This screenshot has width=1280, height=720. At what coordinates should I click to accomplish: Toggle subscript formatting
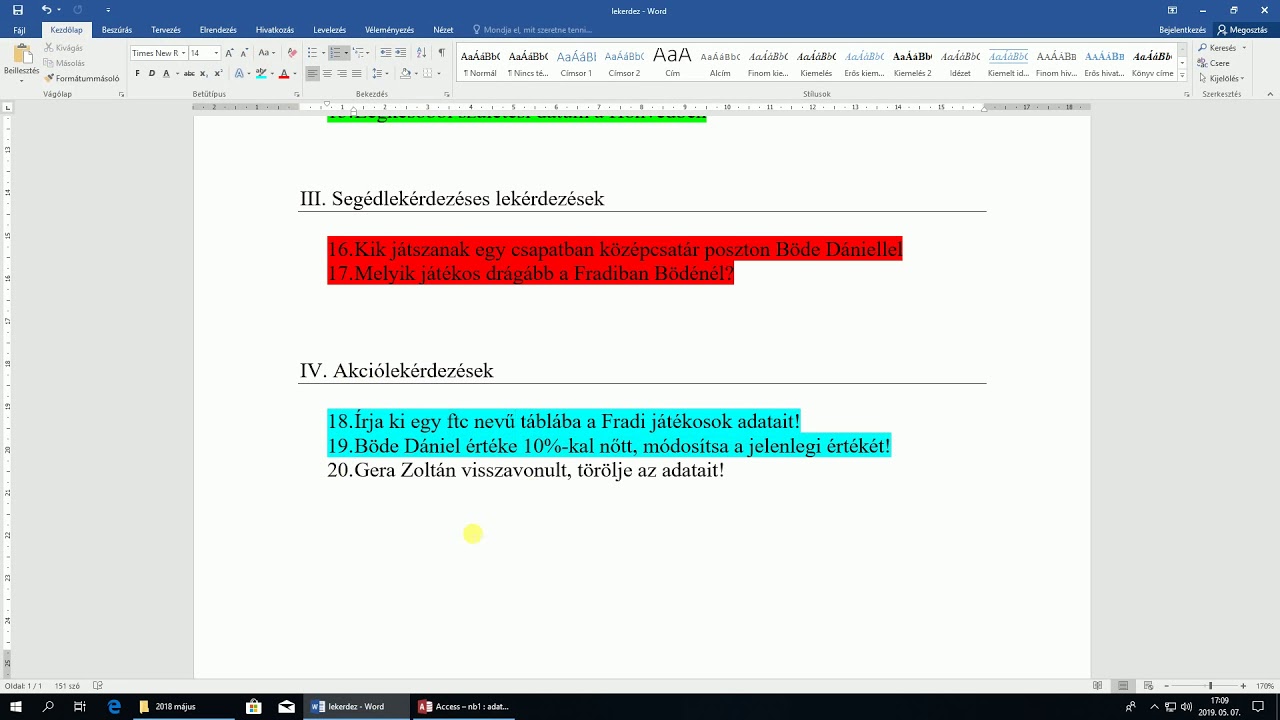point(205,73)
